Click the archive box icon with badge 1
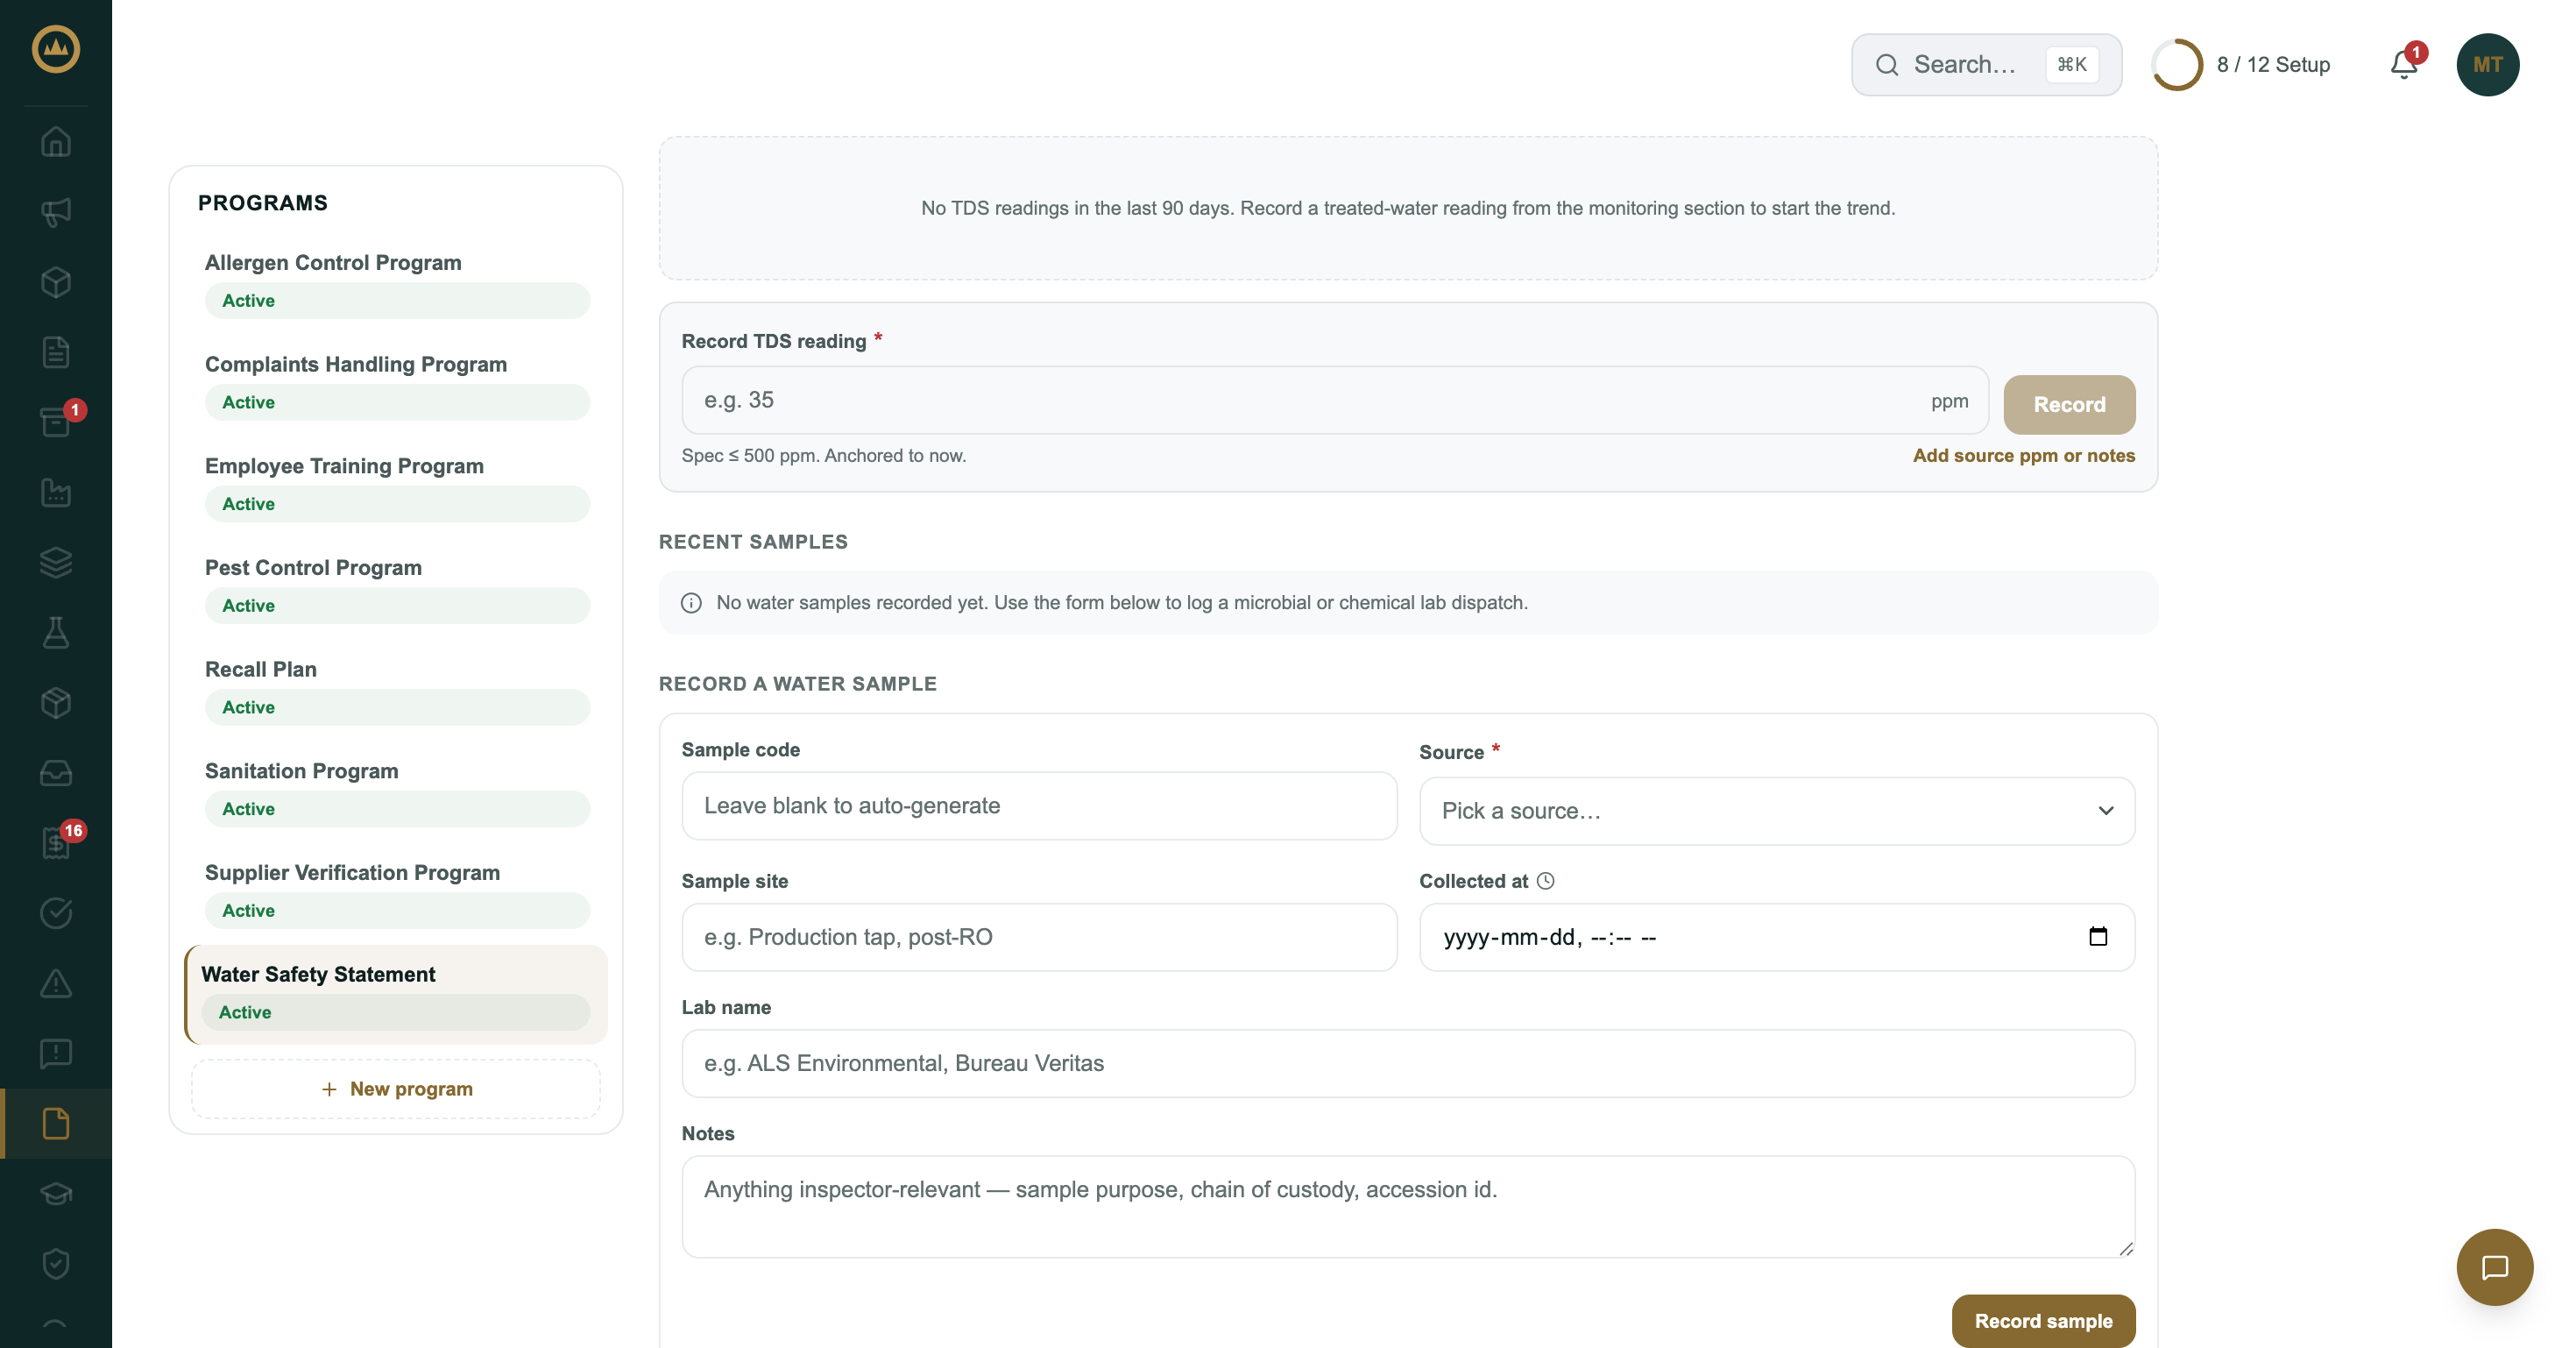This screenshot has height=1348, width=2576. tap(56, 422)
